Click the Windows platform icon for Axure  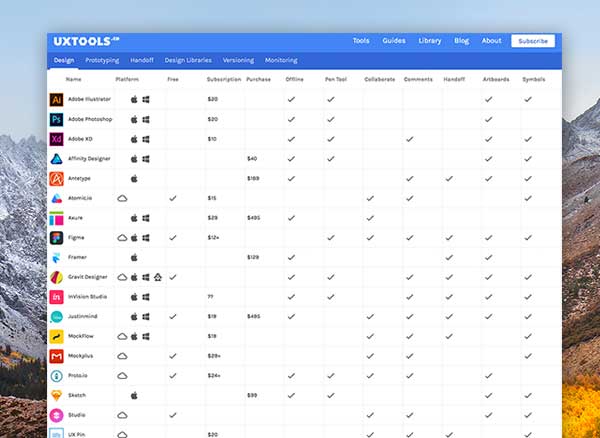146,218
